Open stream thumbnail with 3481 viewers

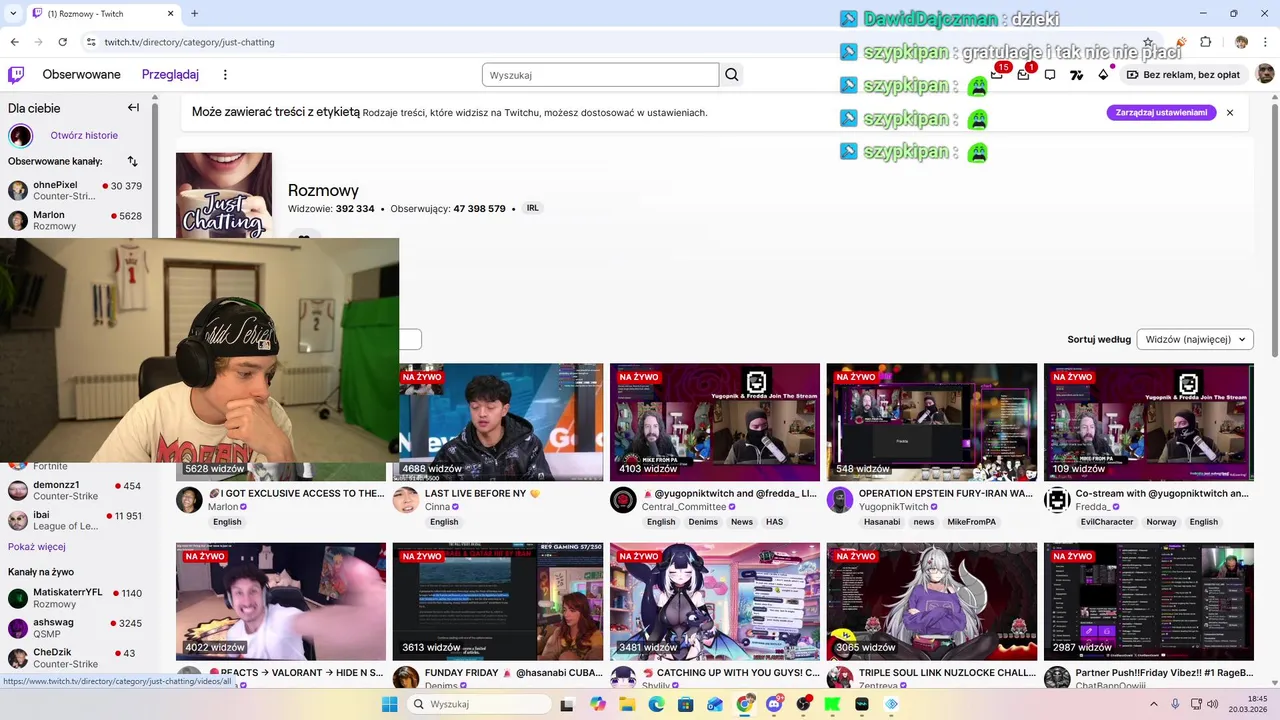click(715, 602)
